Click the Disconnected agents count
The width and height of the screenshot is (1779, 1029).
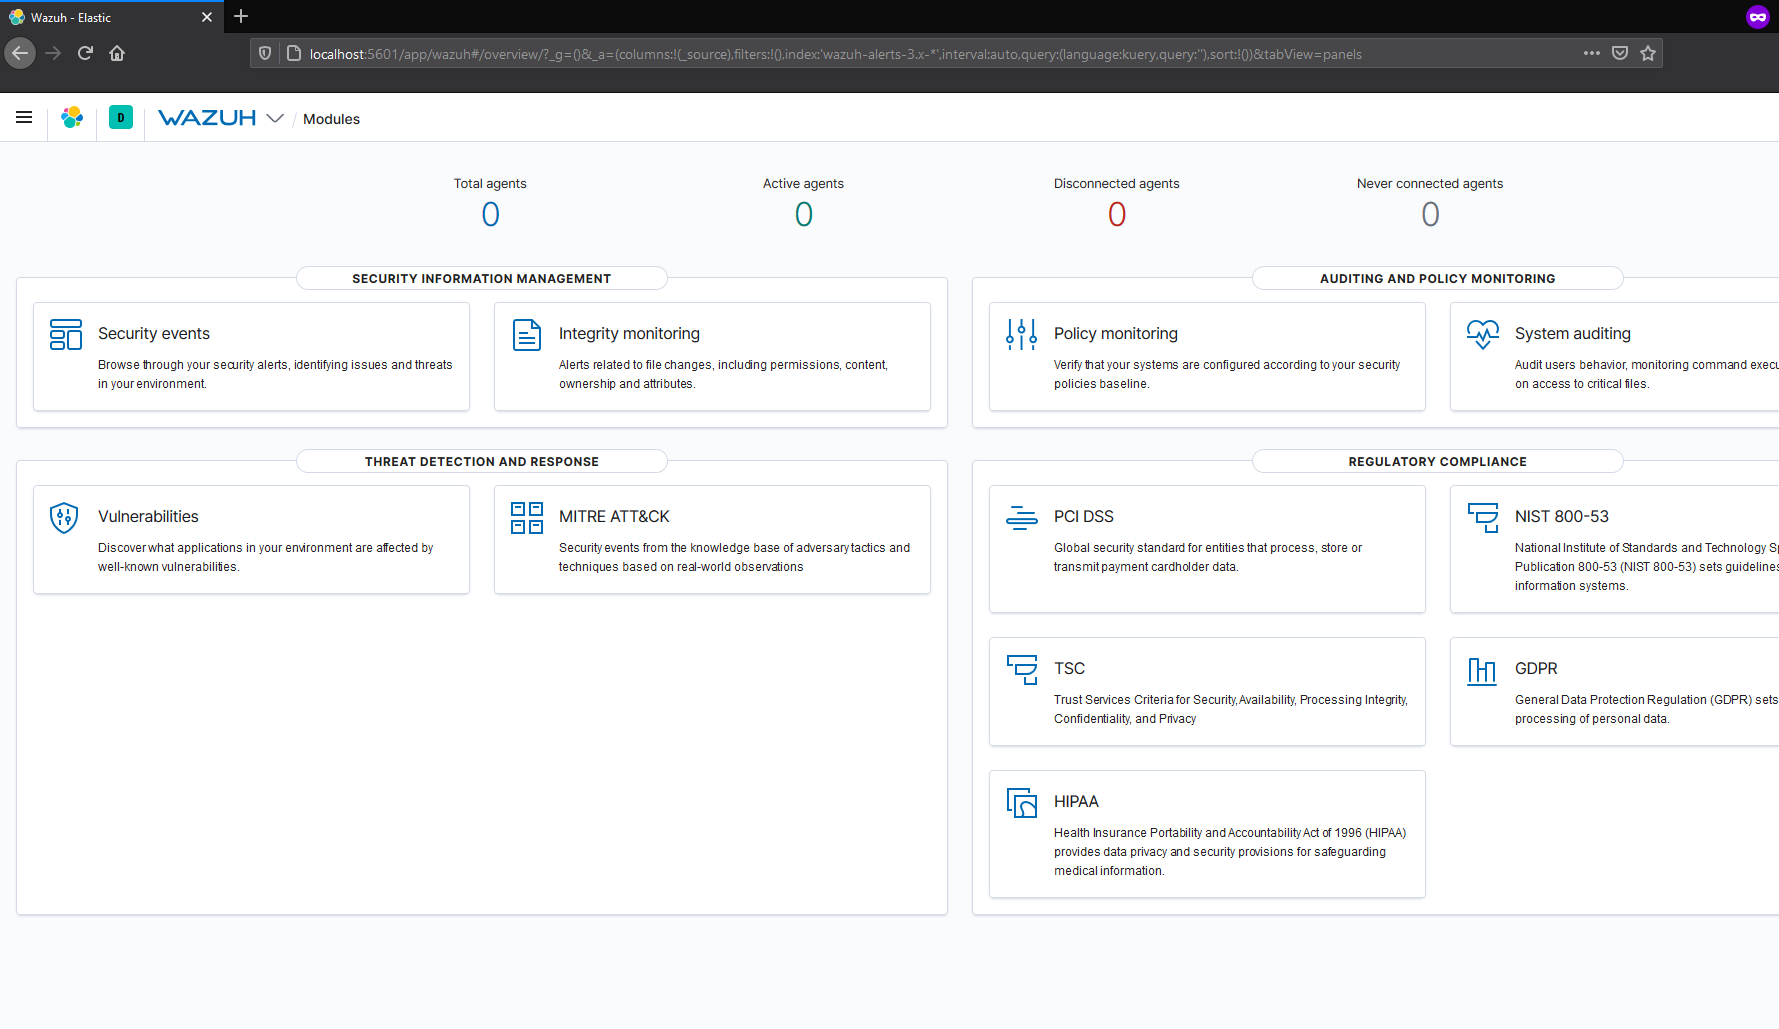click(x=1117, y=214)
